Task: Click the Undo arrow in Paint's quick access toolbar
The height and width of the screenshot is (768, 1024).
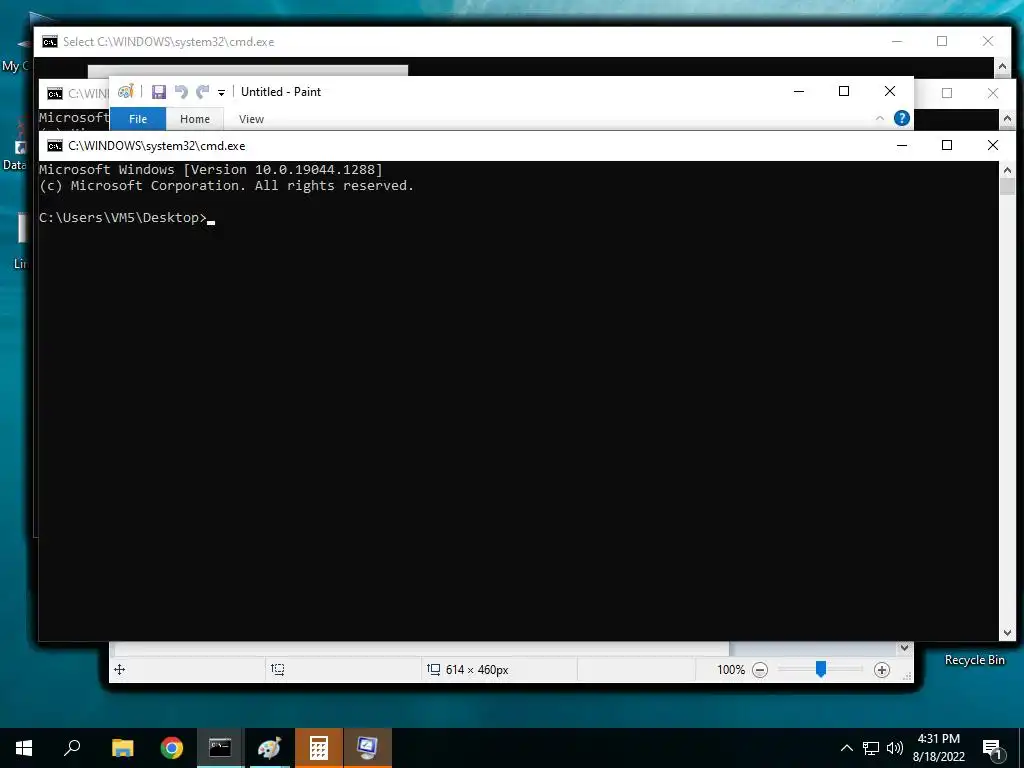Action: (181, 92)
